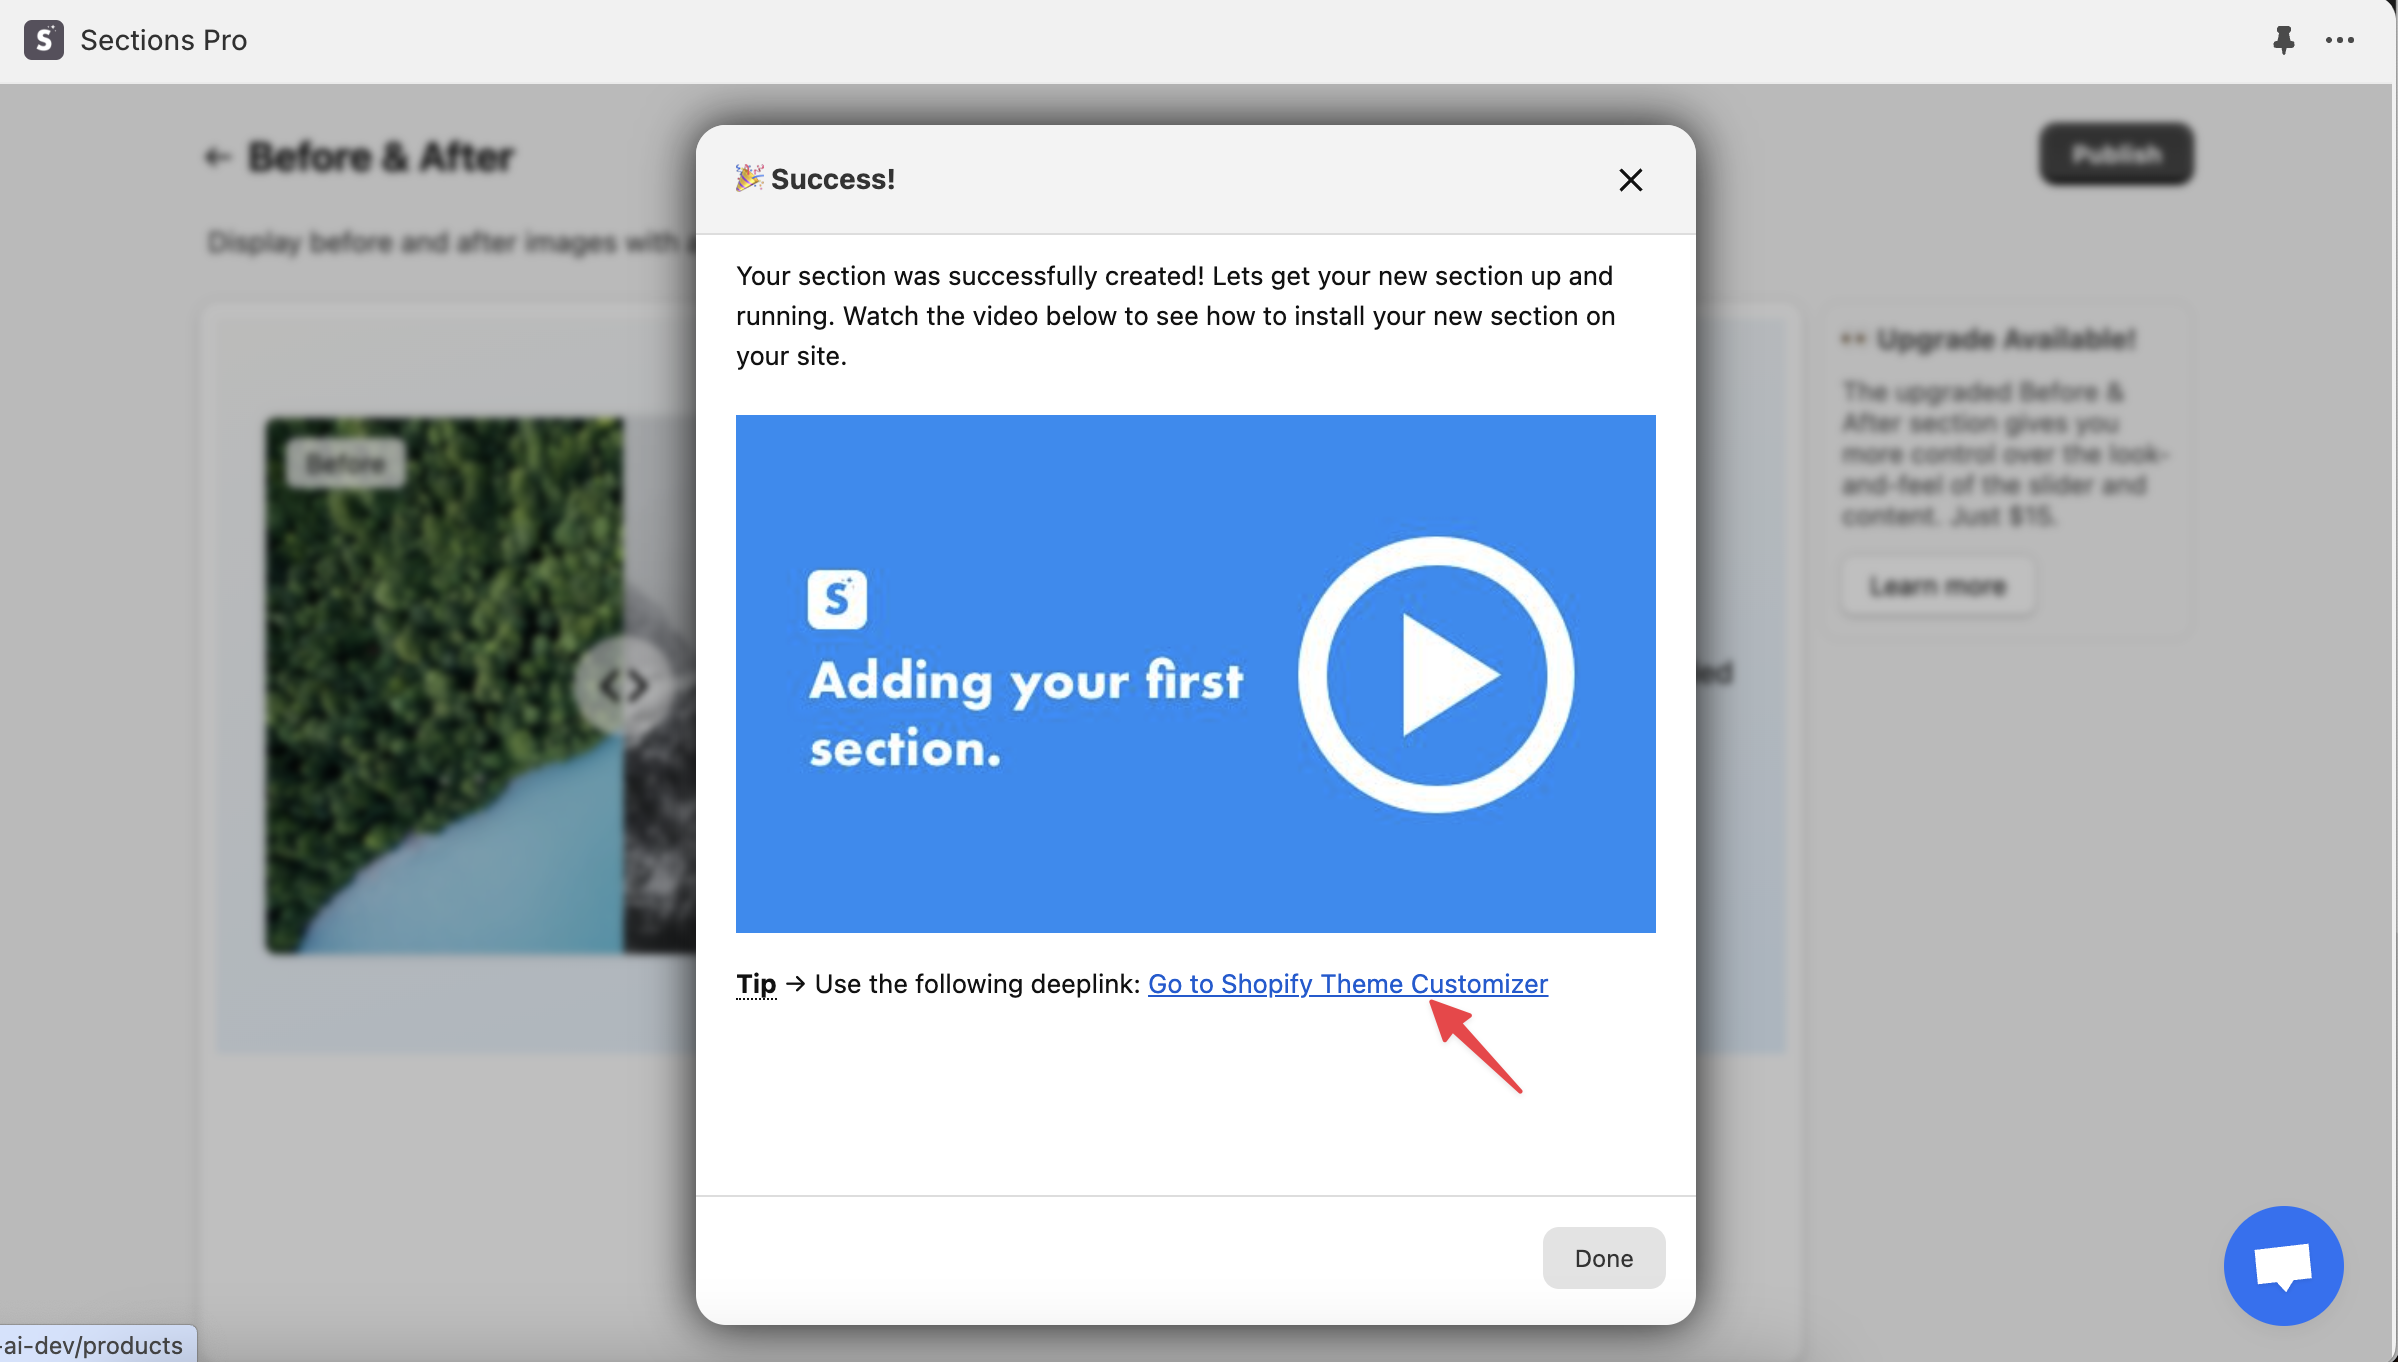Image resolution: width=2398 pixels, height=1362 pixels.
Task: Click the Publish button top right
Action: point(2116,152)
